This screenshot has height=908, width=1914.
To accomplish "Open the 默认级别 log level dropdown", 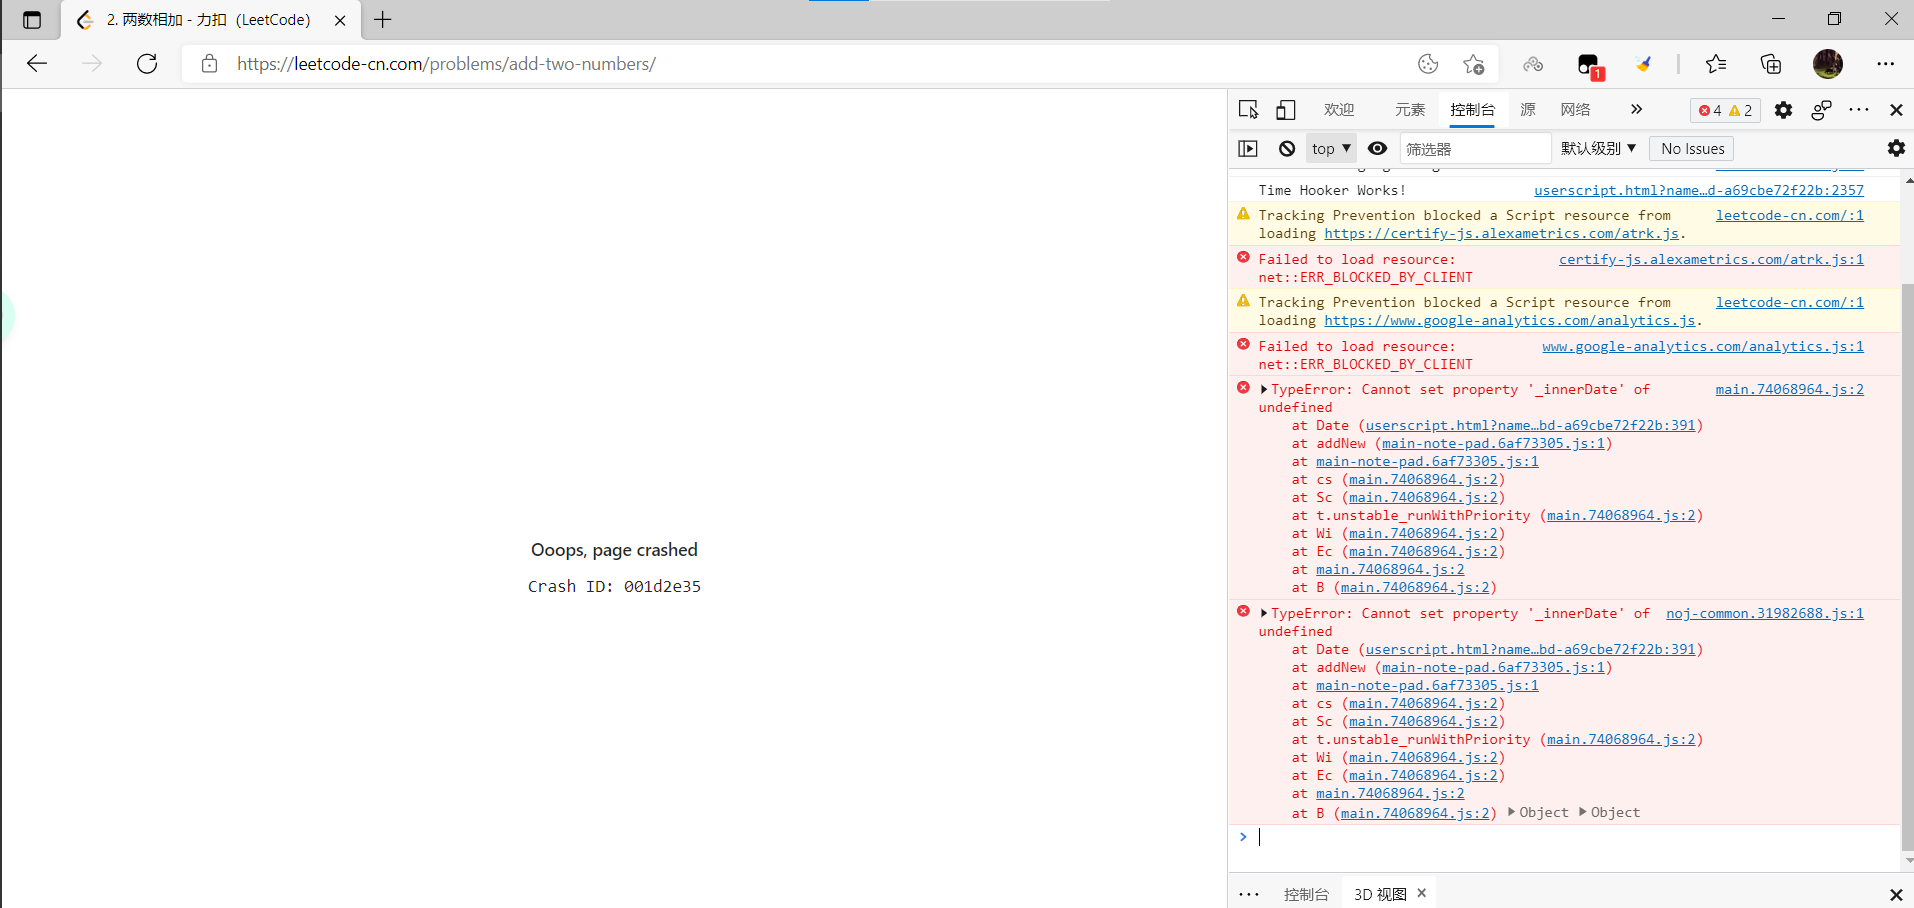I will 1598,149.
